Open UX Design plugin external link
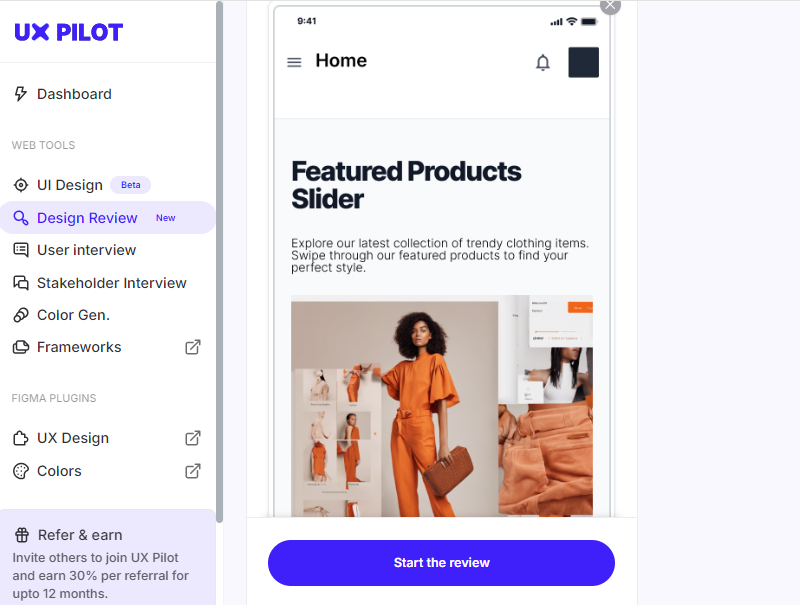 (192, 438)
